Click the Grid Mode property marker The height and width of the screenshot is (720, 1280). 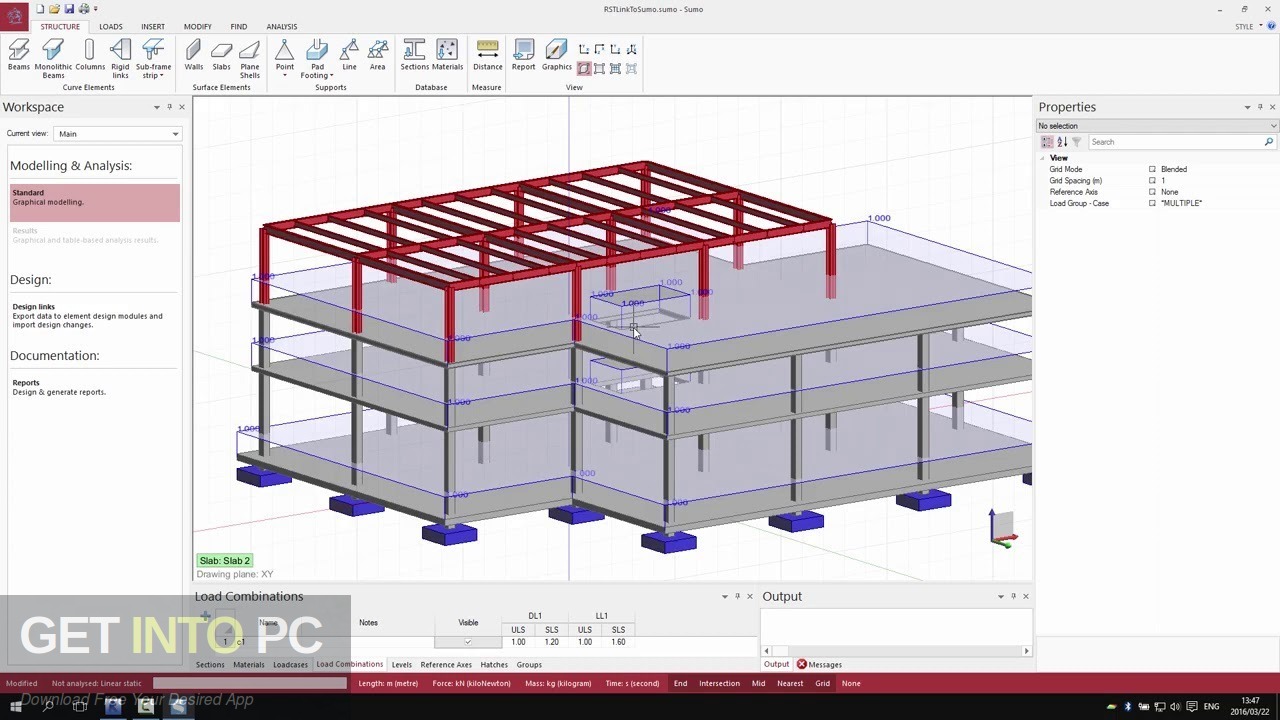pyautogui.click(x=1152, y=170)
